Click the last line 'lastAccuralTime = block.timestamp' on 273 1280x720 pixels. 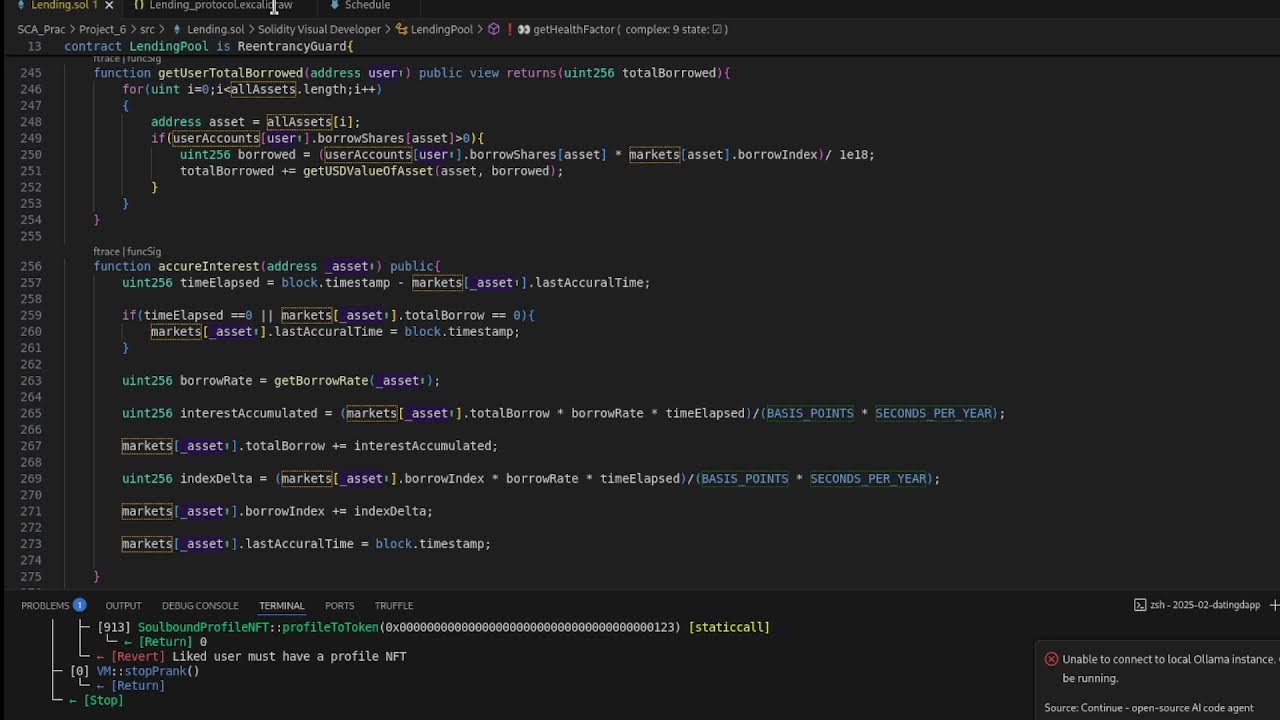(306, 544)
